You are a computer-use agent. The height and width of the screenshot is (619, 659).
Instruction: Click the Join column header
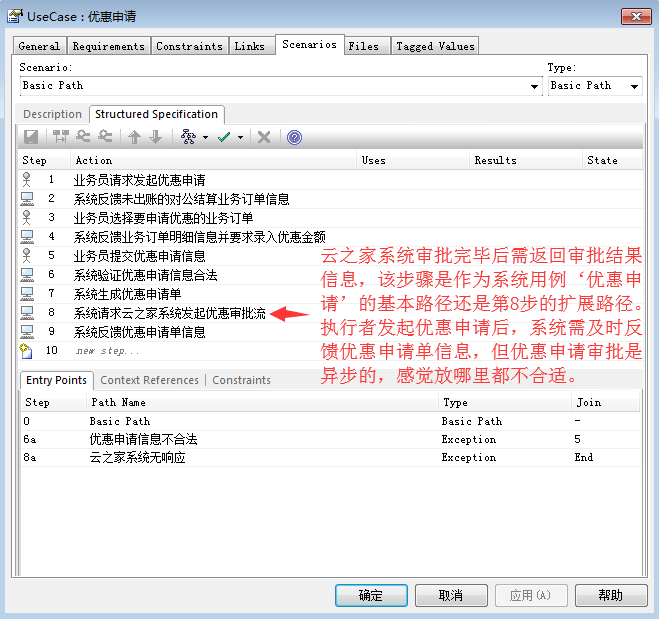pyautogui.click(x=605, y=402)
